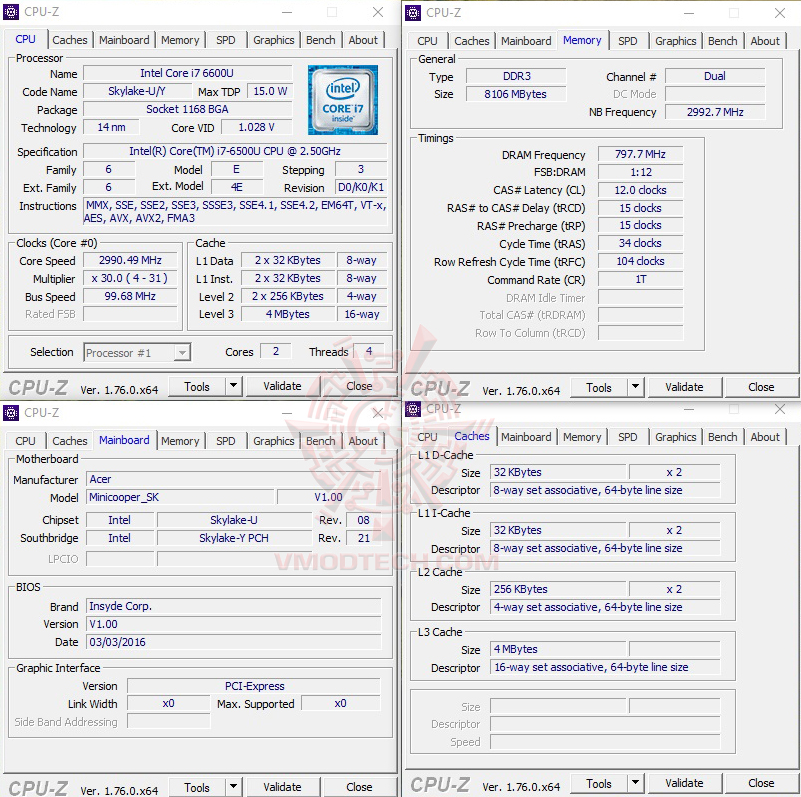
Task: Open the Processor #1 selection combo box
Action: 137,352
